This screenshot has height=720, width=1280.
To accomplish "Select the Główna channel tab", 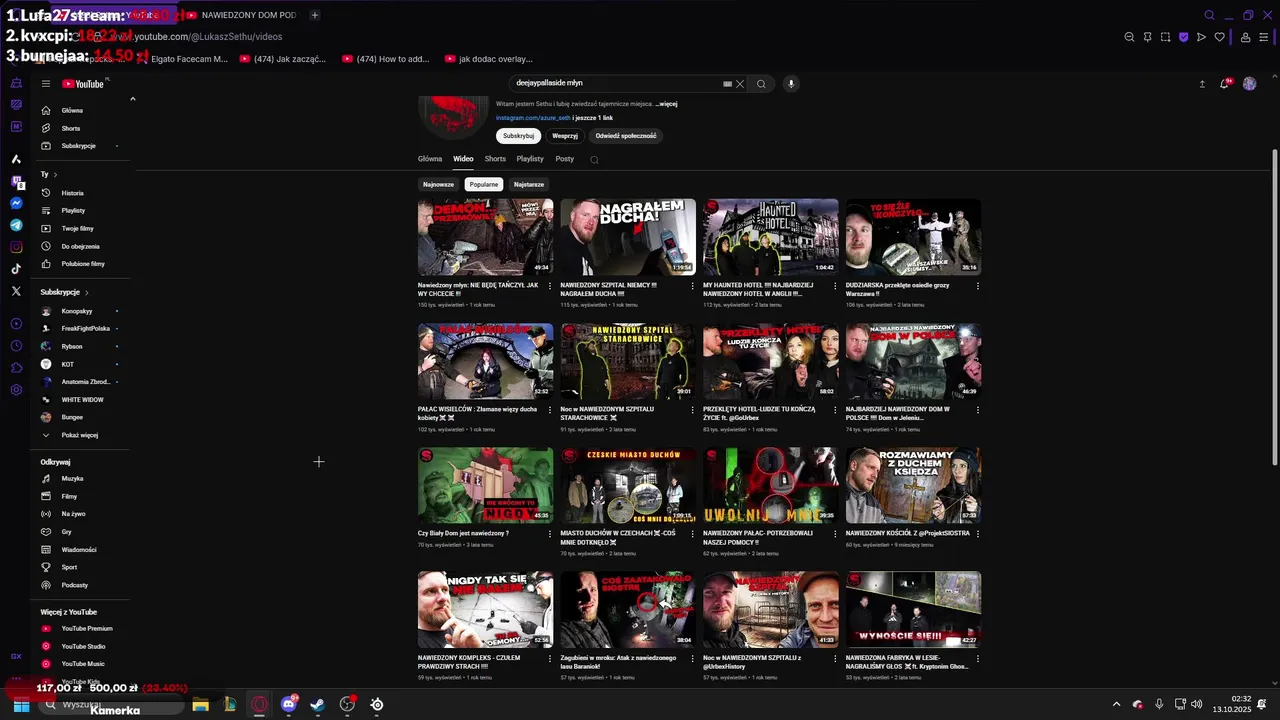I will [x=430, y=159].
